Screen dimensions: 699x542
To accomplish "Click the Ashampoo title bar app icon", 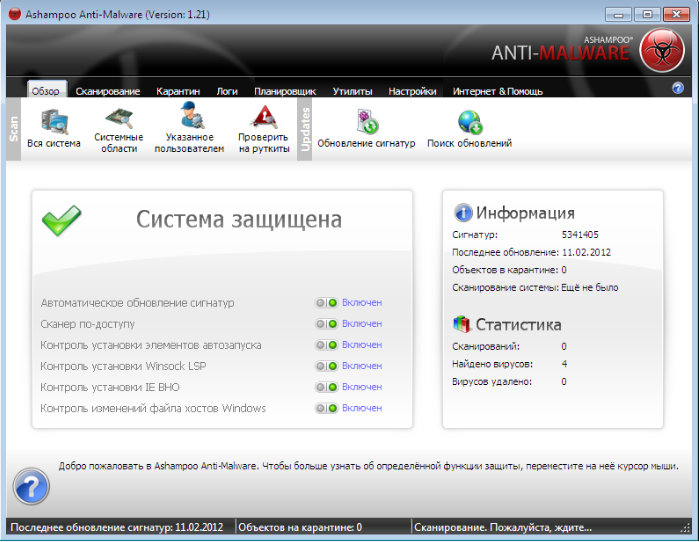I will pos(15,14).
